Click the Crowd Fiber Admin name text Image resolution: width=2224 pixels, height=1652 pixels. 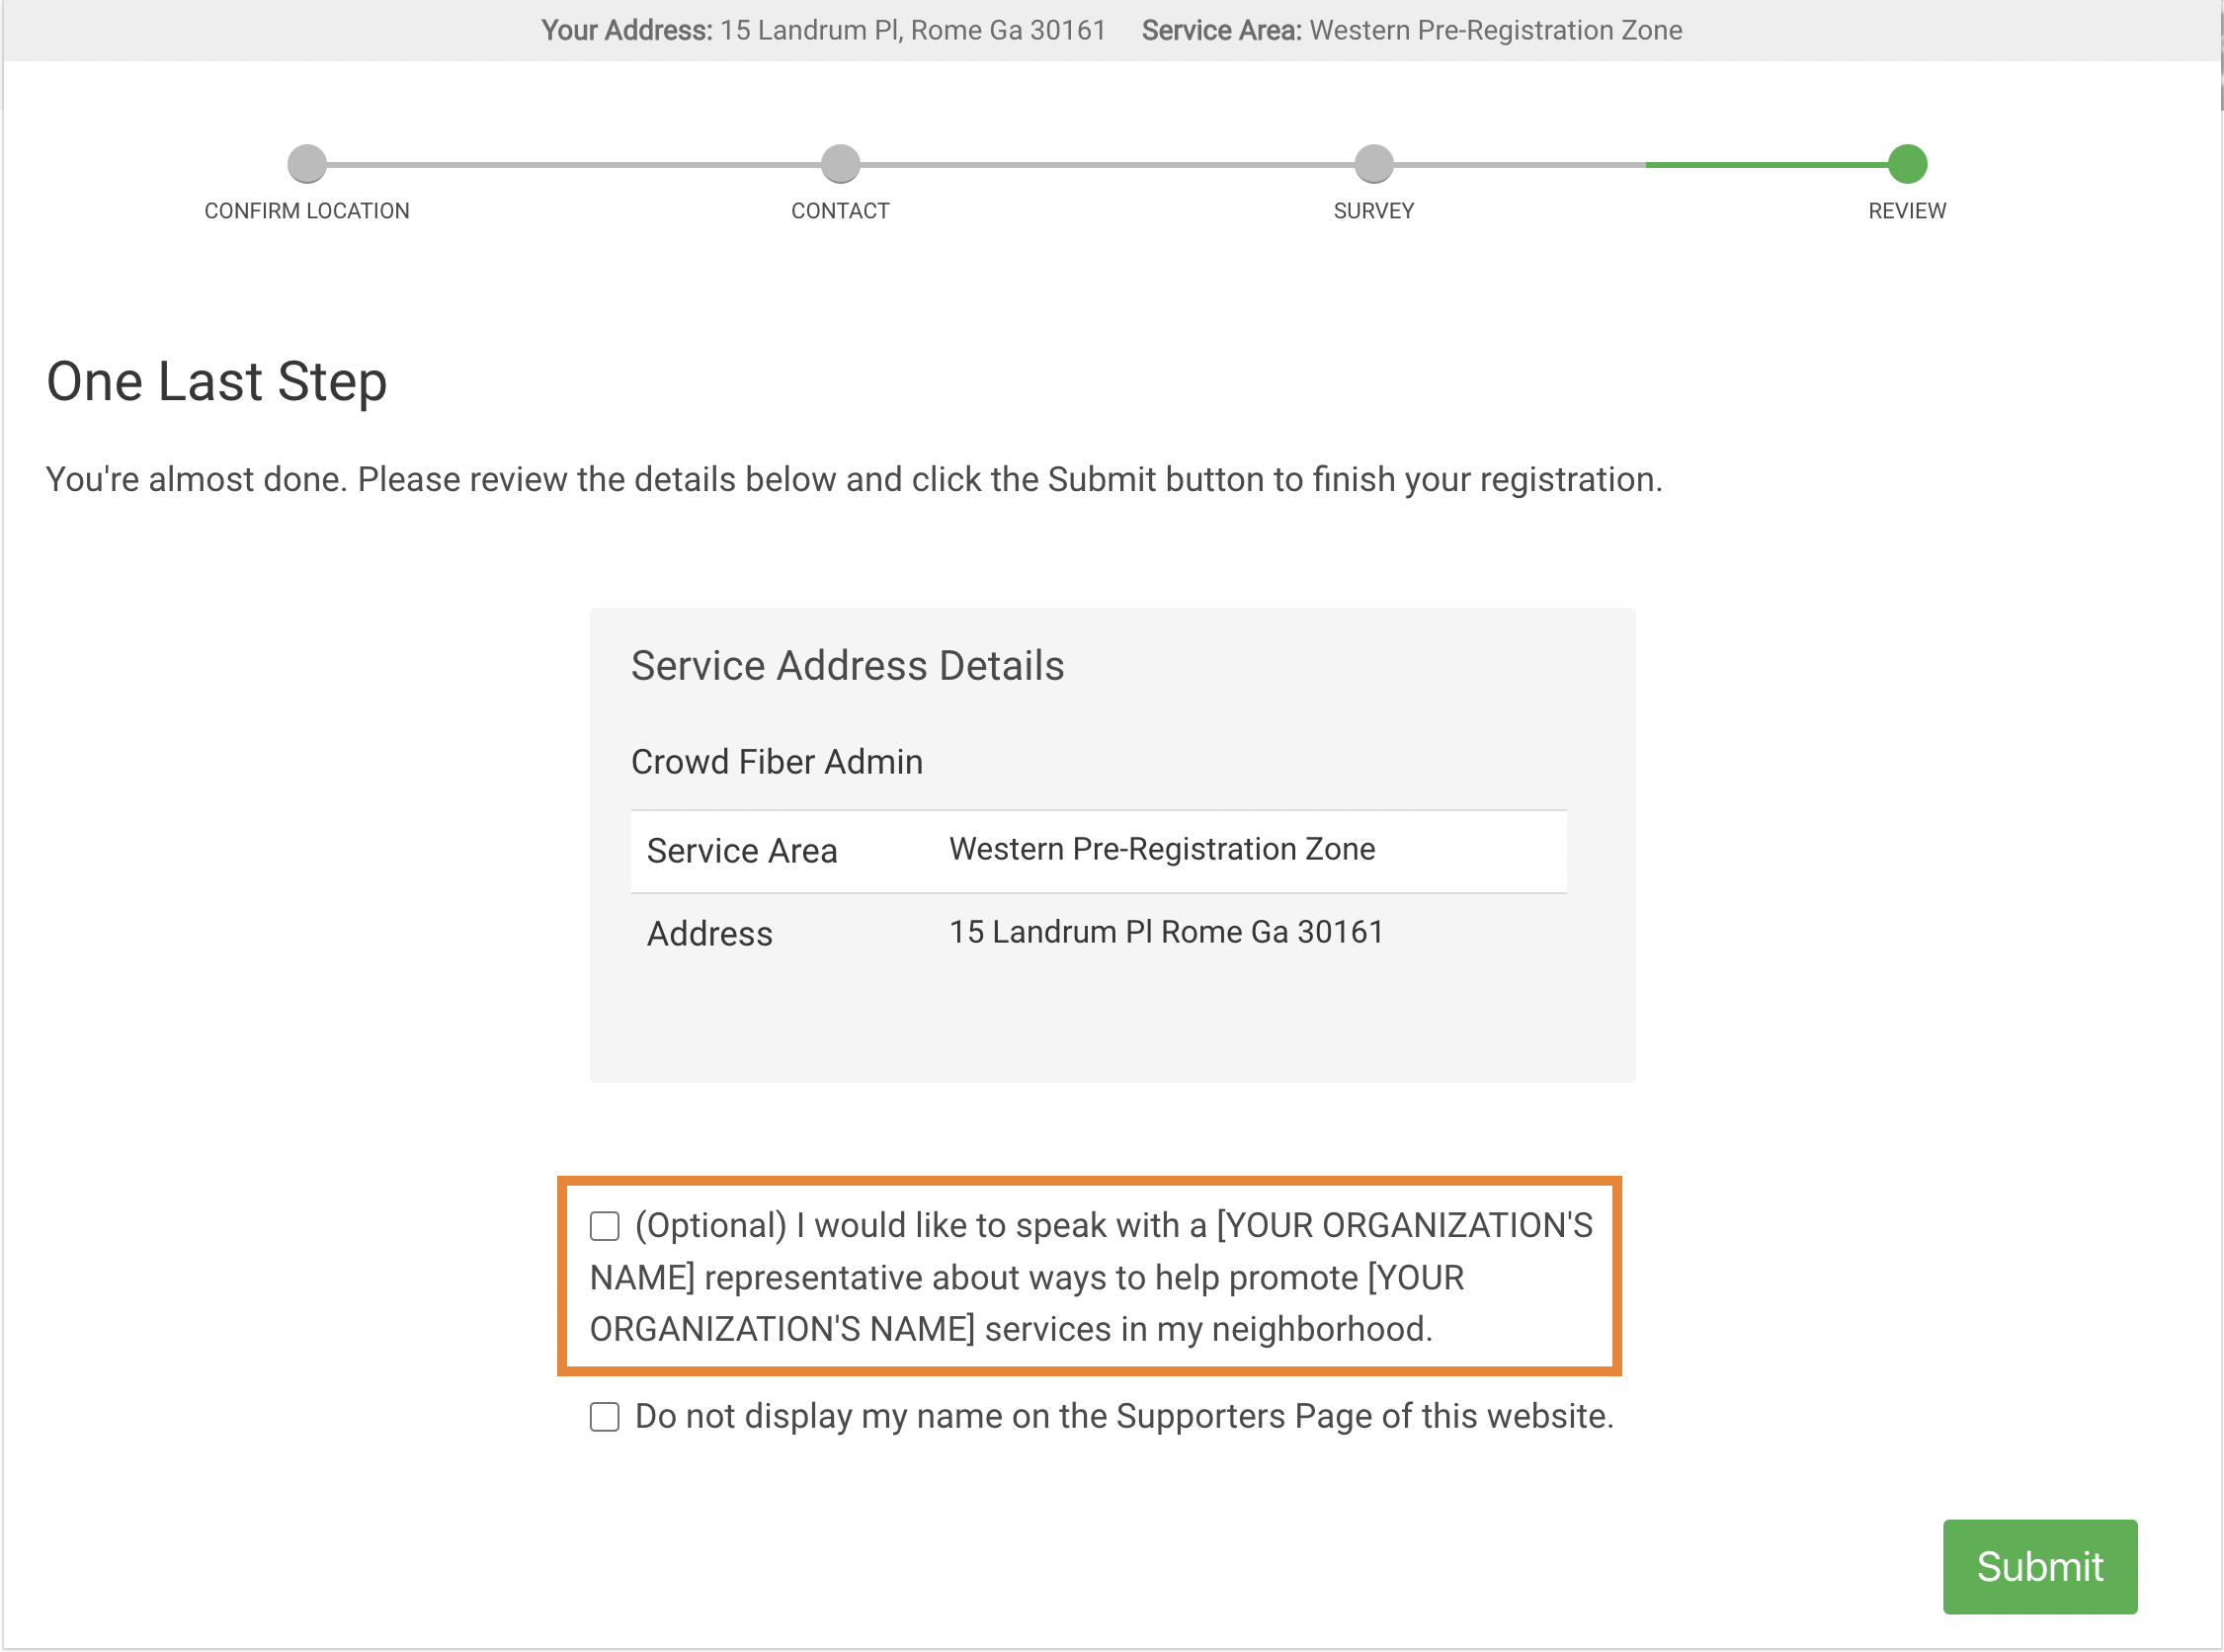click(776, 762)
